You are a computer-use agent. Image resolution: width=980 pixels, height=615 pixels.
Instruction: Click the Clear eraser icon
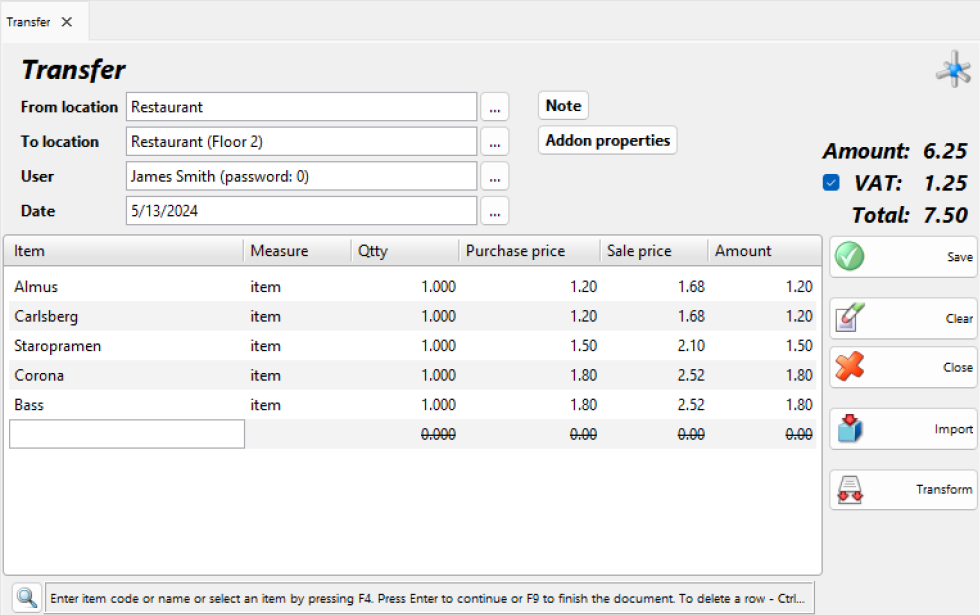pos(849,318)
